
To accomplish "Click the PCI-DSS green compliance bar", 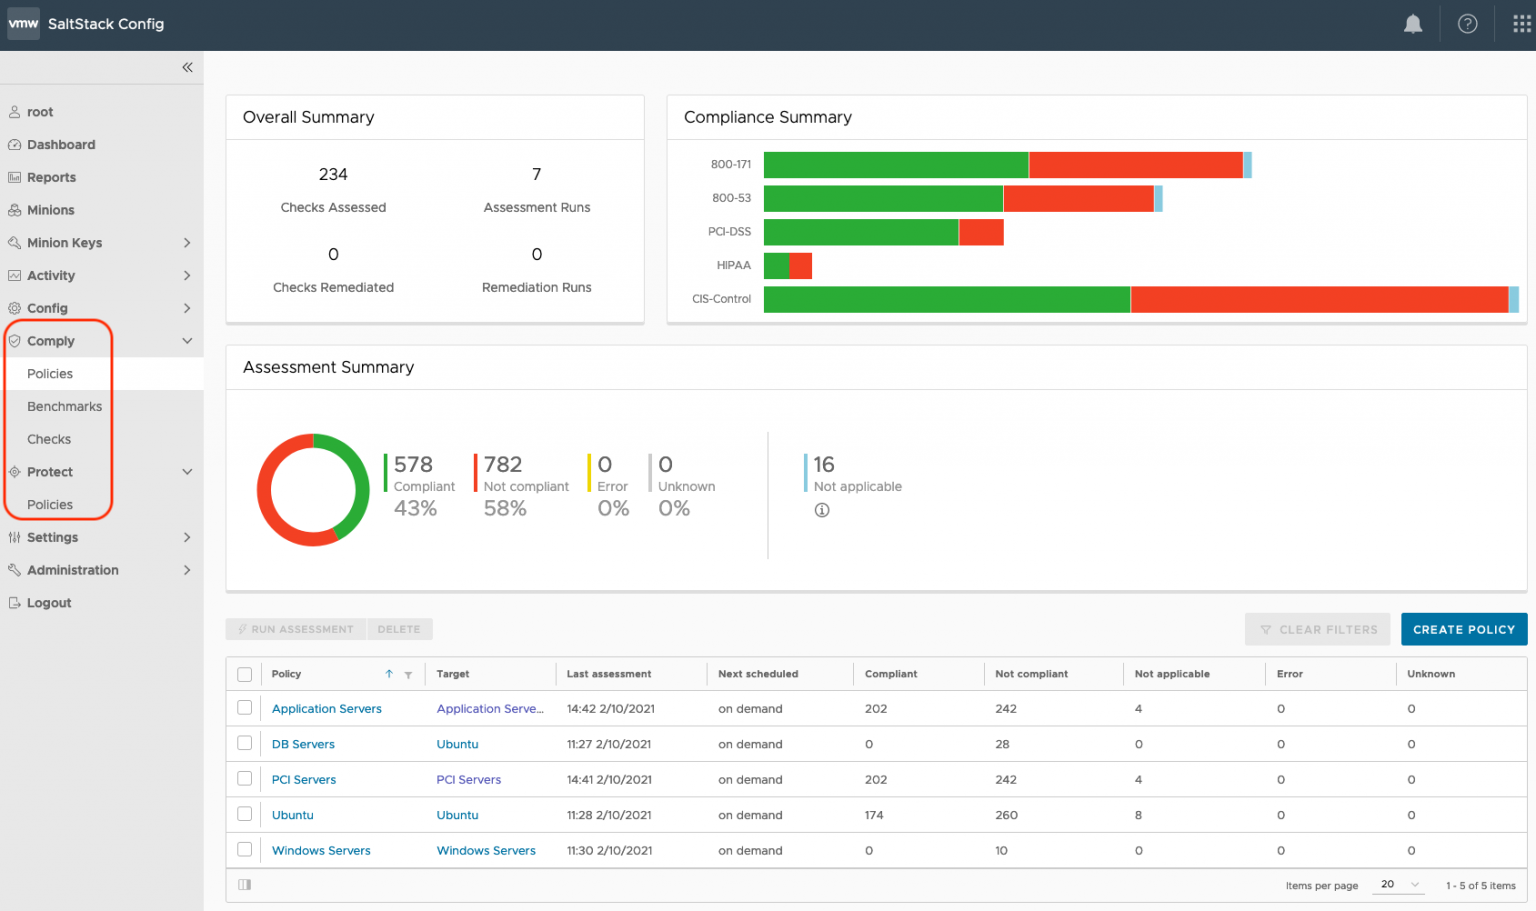I will [x=861, y=232].
